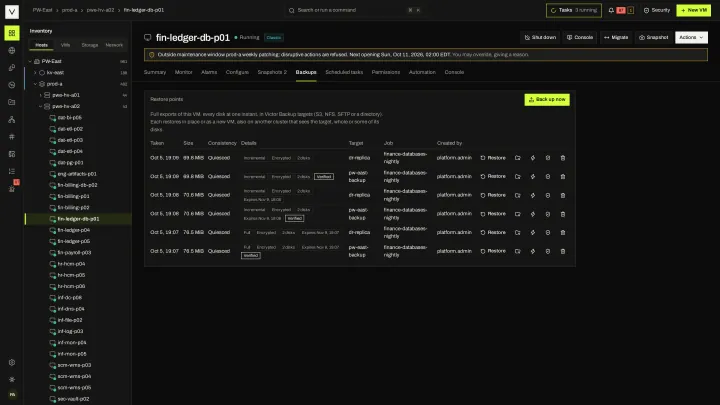This screenshot has width=720, height=405.
Task: Lightning icon for 19:08 dr-replica row
Action: 533,195
